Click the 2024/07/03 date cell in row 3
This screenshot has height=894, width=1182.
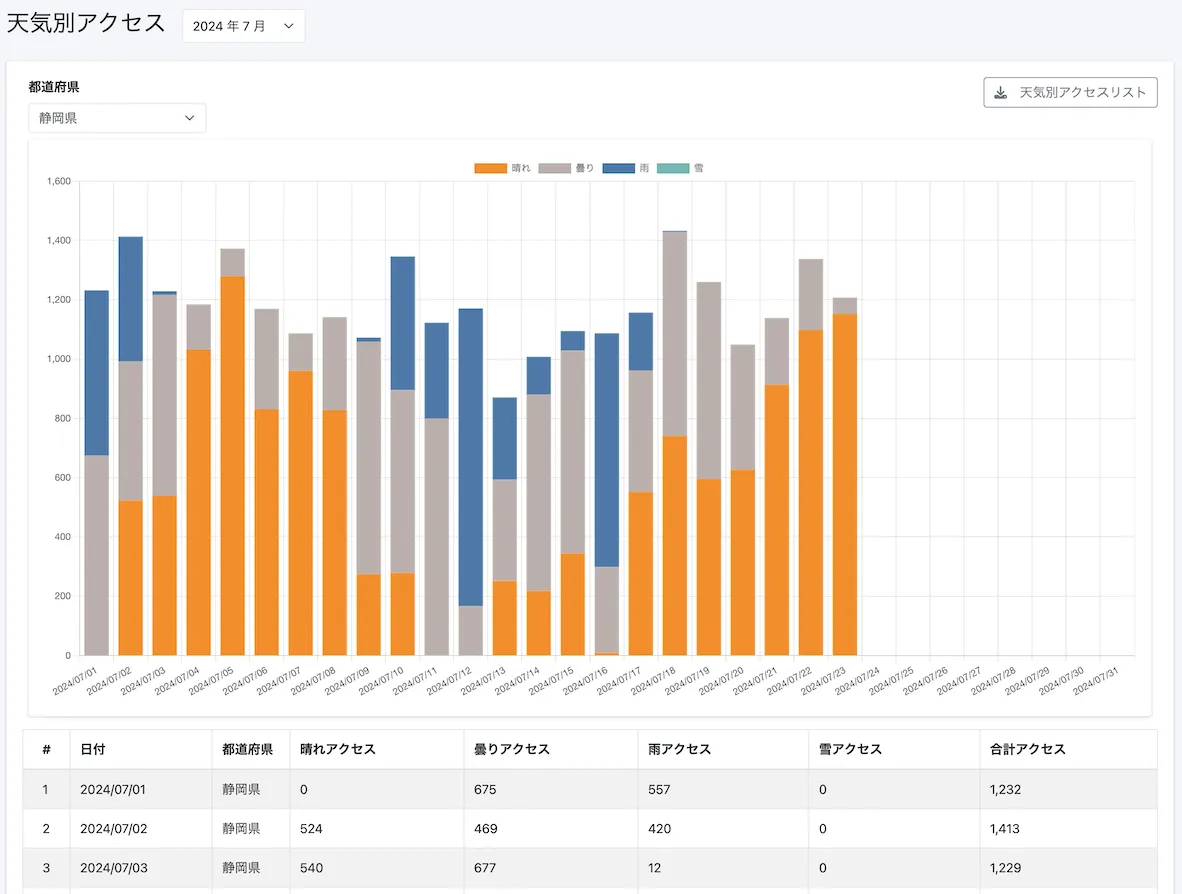pos(113,868)
